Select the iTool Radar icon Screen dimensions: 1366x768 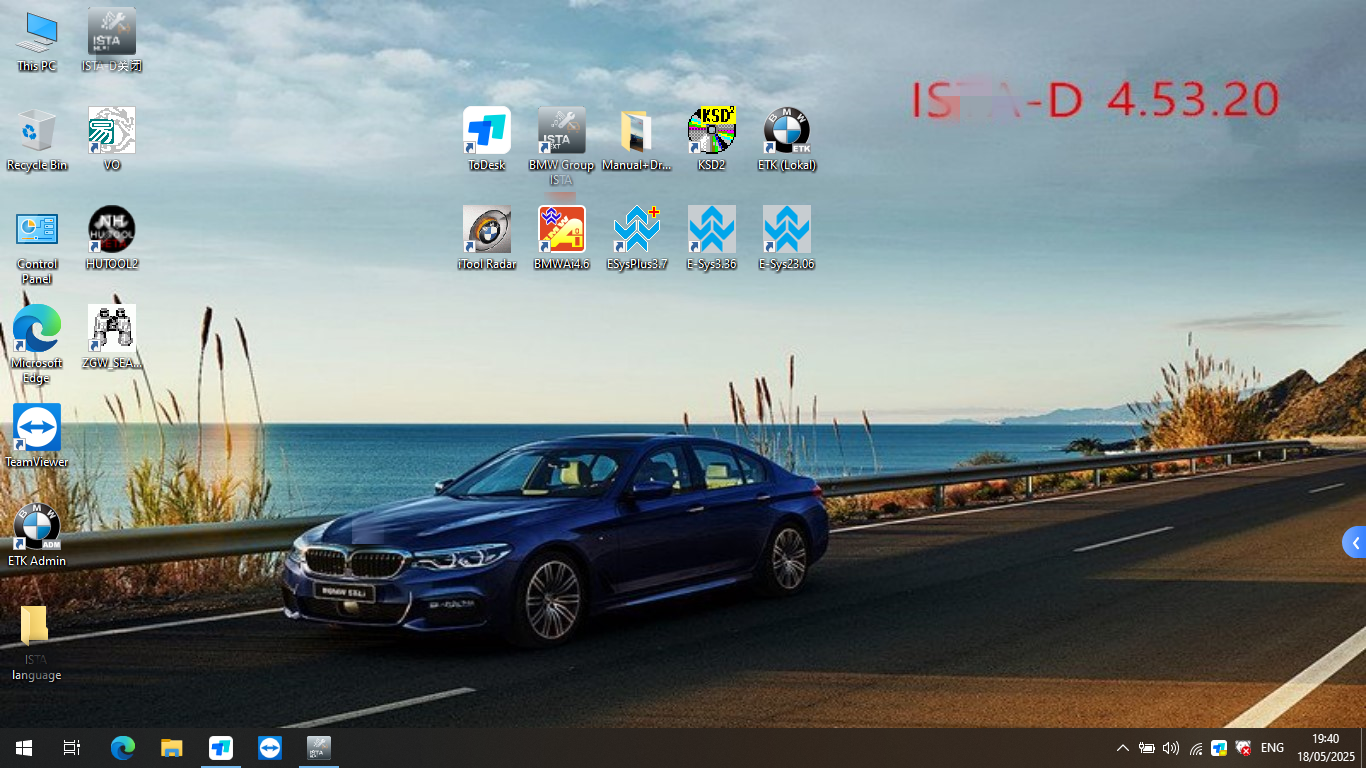pos(487,230)
